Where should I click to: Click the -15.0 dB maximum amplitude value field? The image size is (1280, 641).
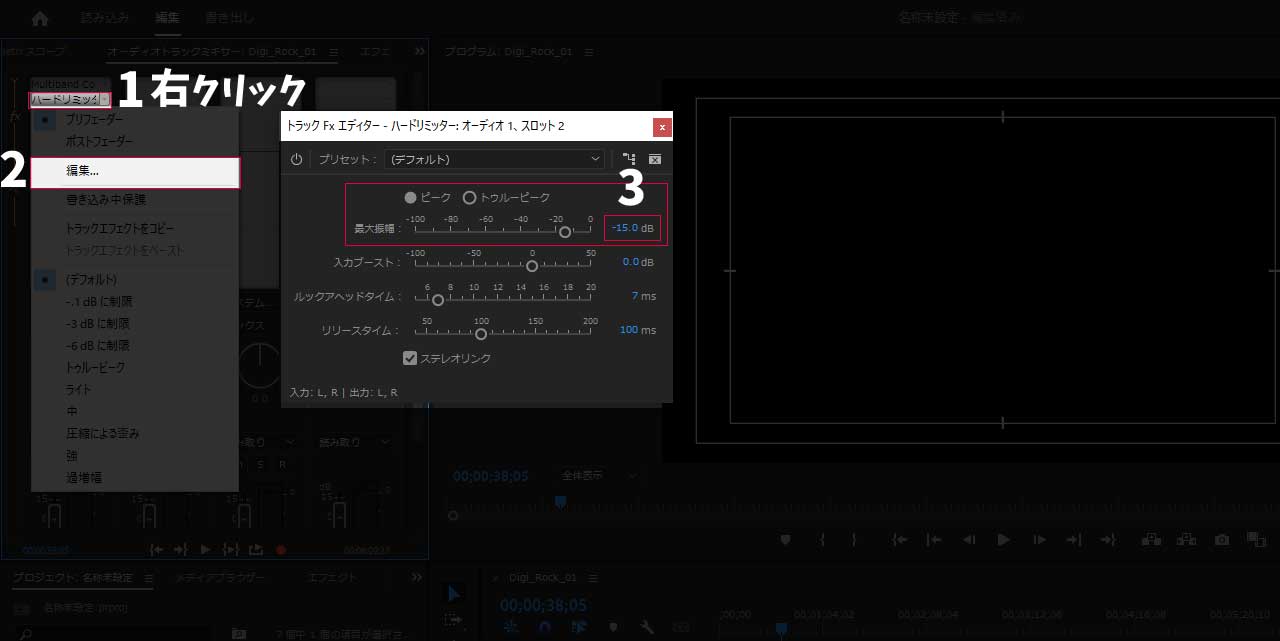click(632, 228)
